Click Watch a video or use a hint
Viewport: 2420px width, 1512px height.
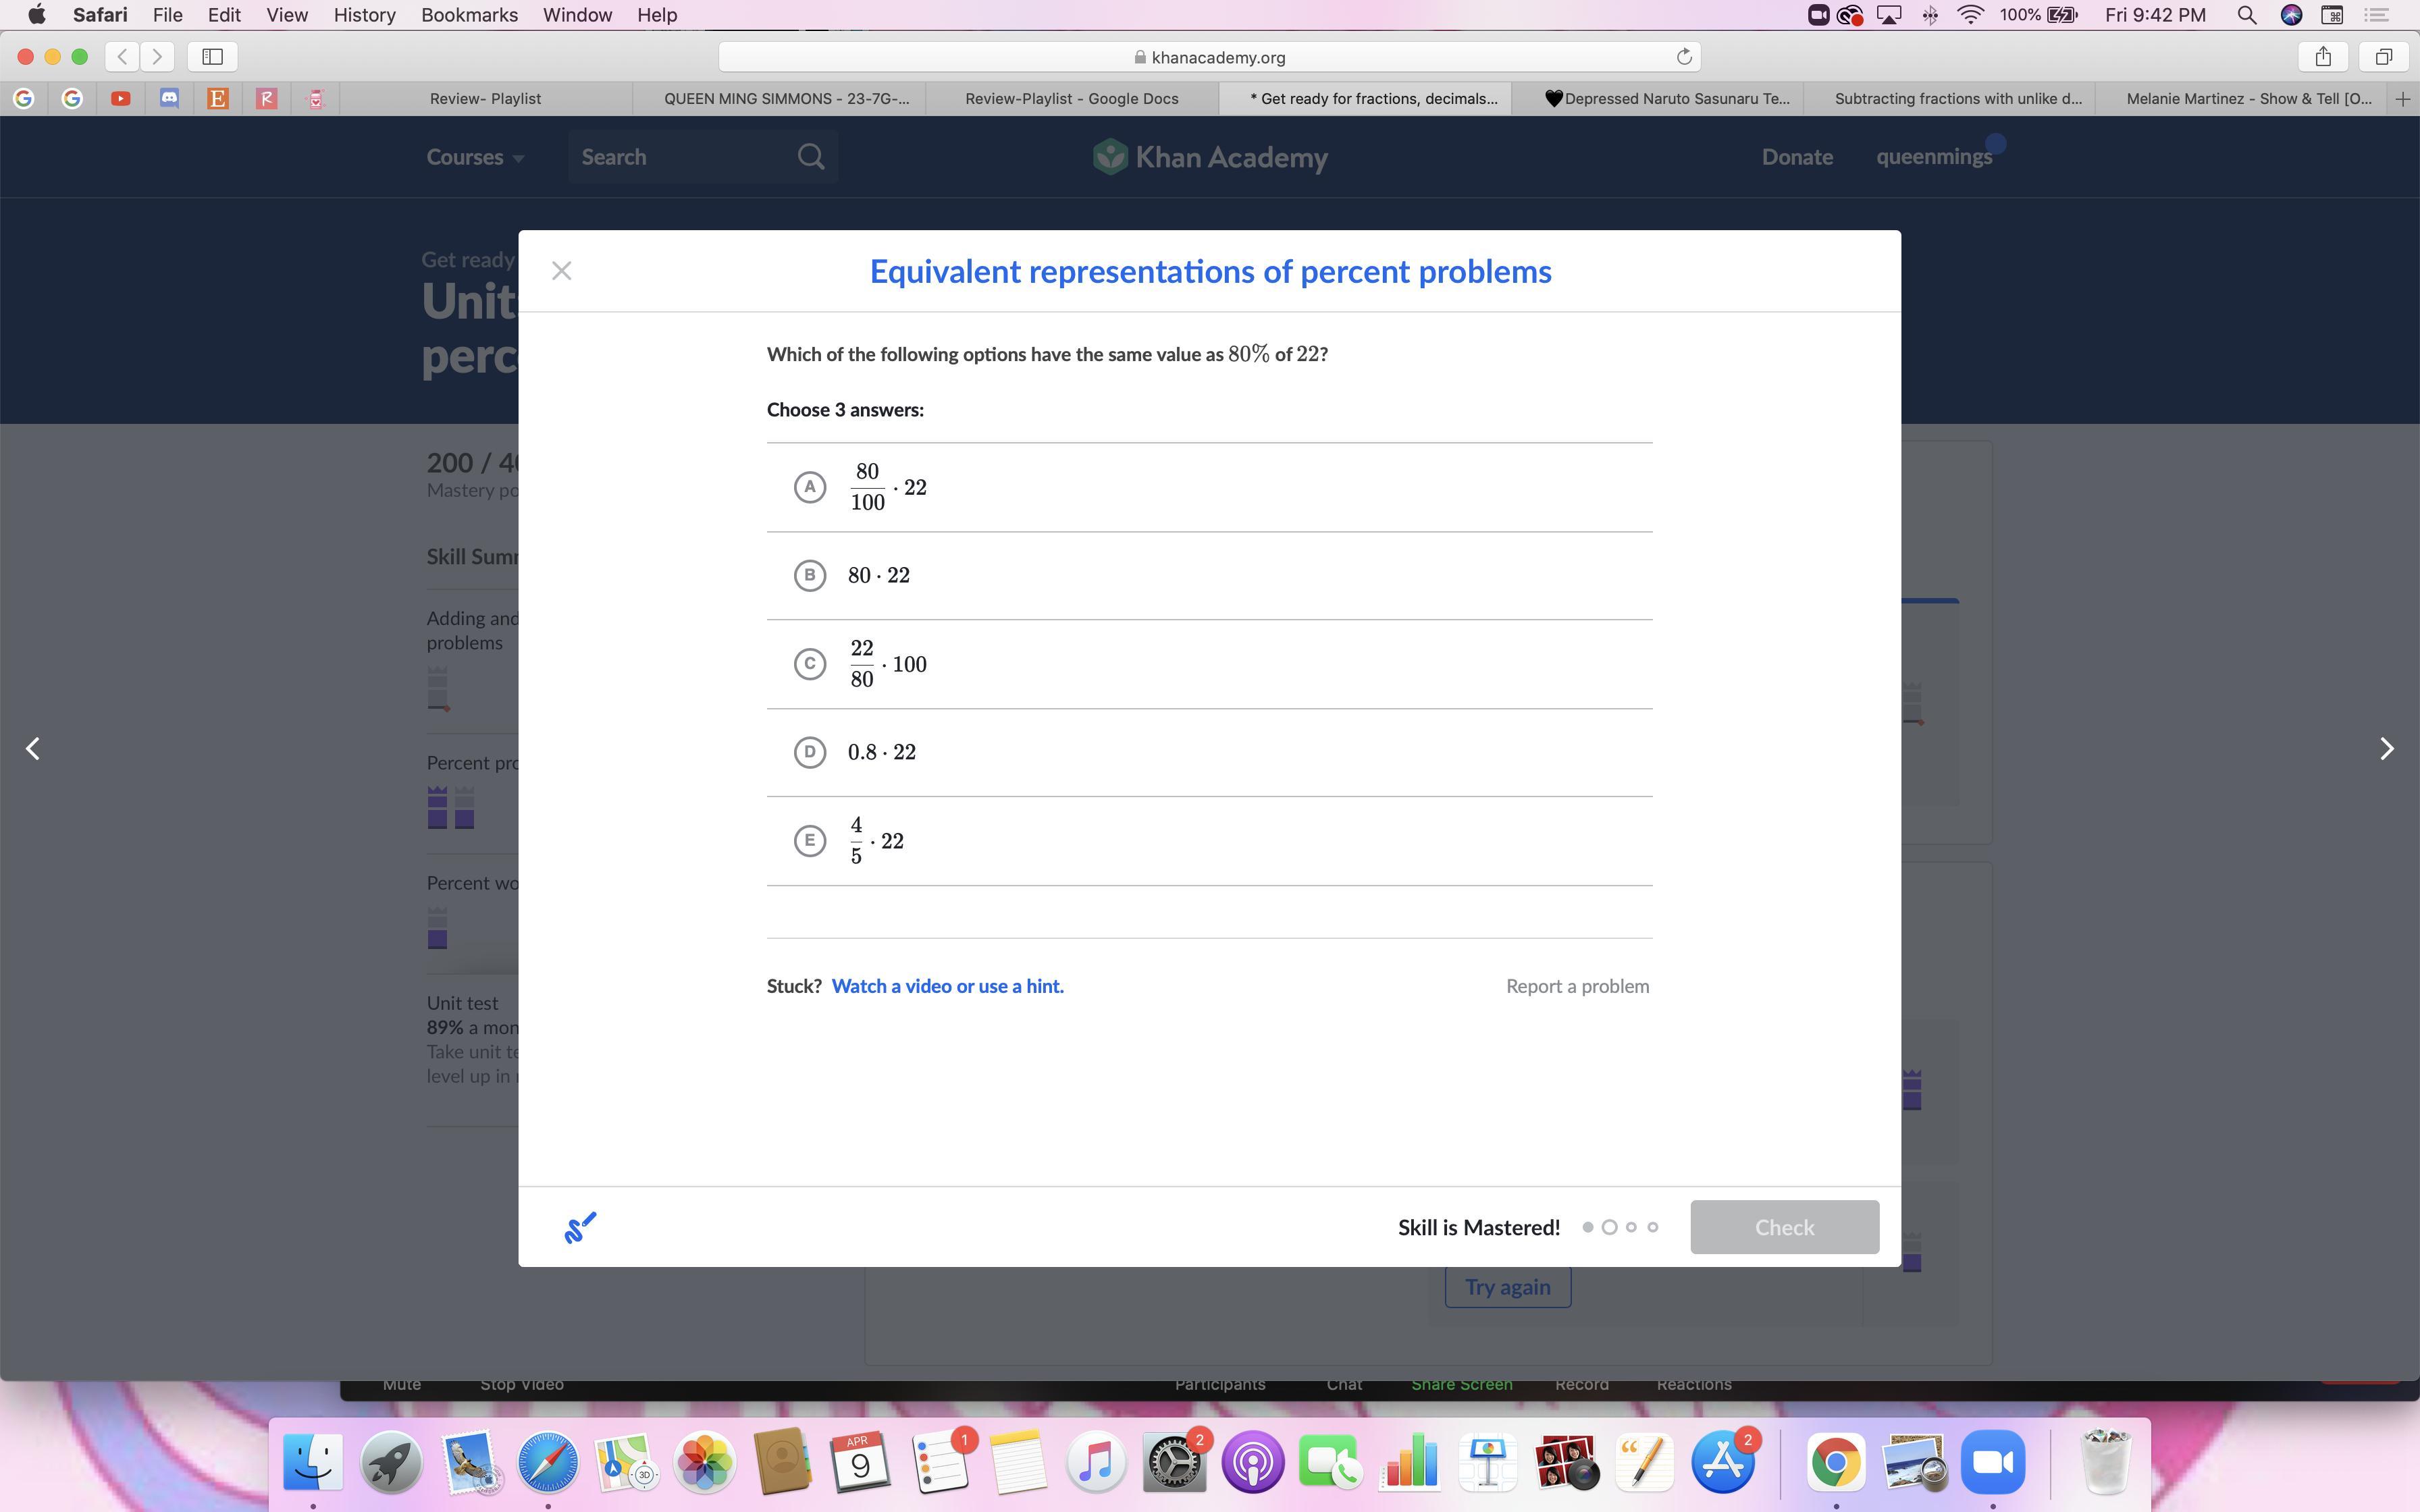coord(947,986)
